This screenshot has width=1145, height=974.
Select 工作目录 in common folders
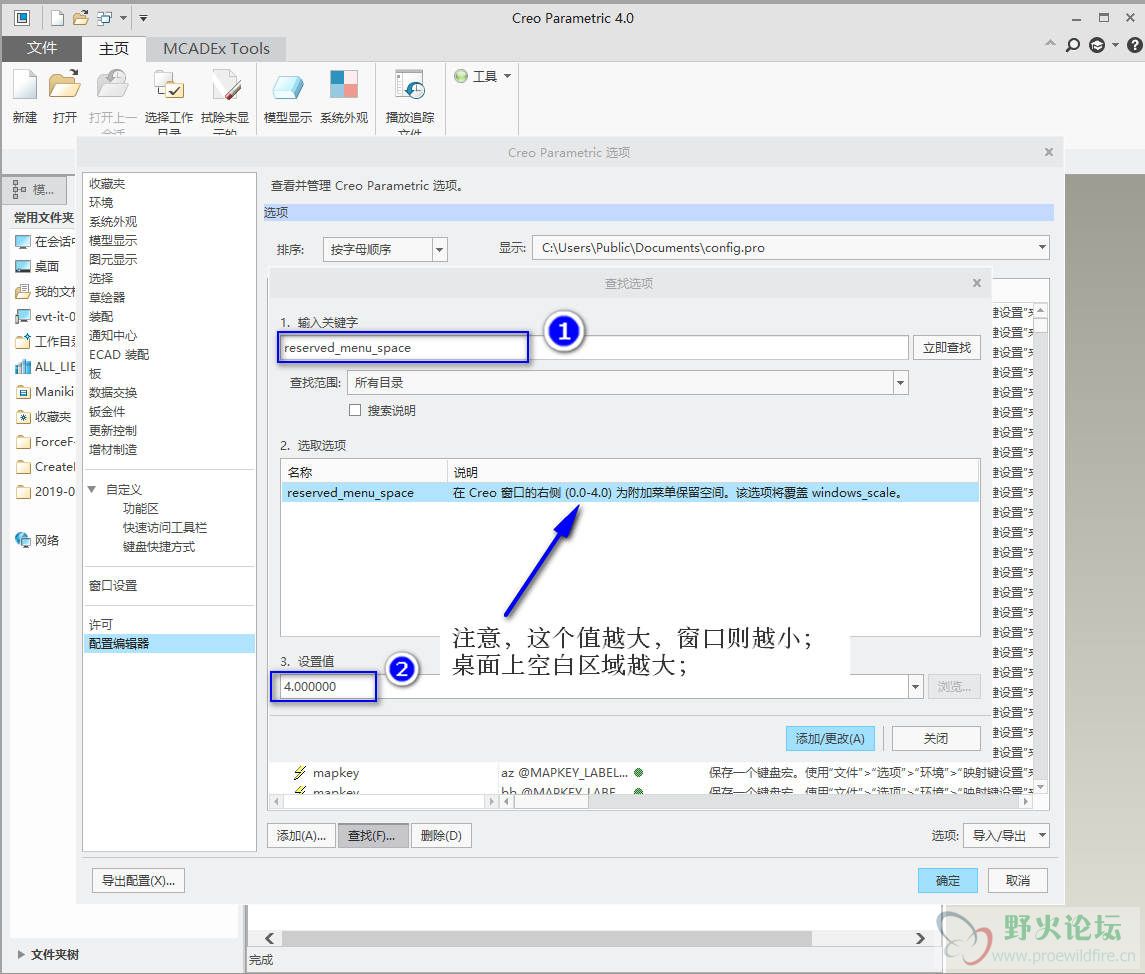[44, 342]
